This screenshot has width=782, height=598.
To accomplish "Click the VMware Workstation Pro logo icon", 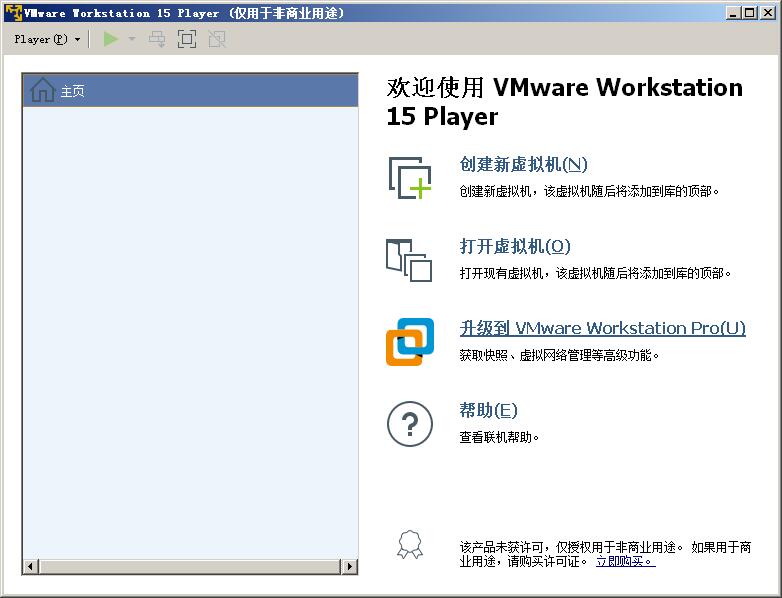I will click(x=410, y=342).
